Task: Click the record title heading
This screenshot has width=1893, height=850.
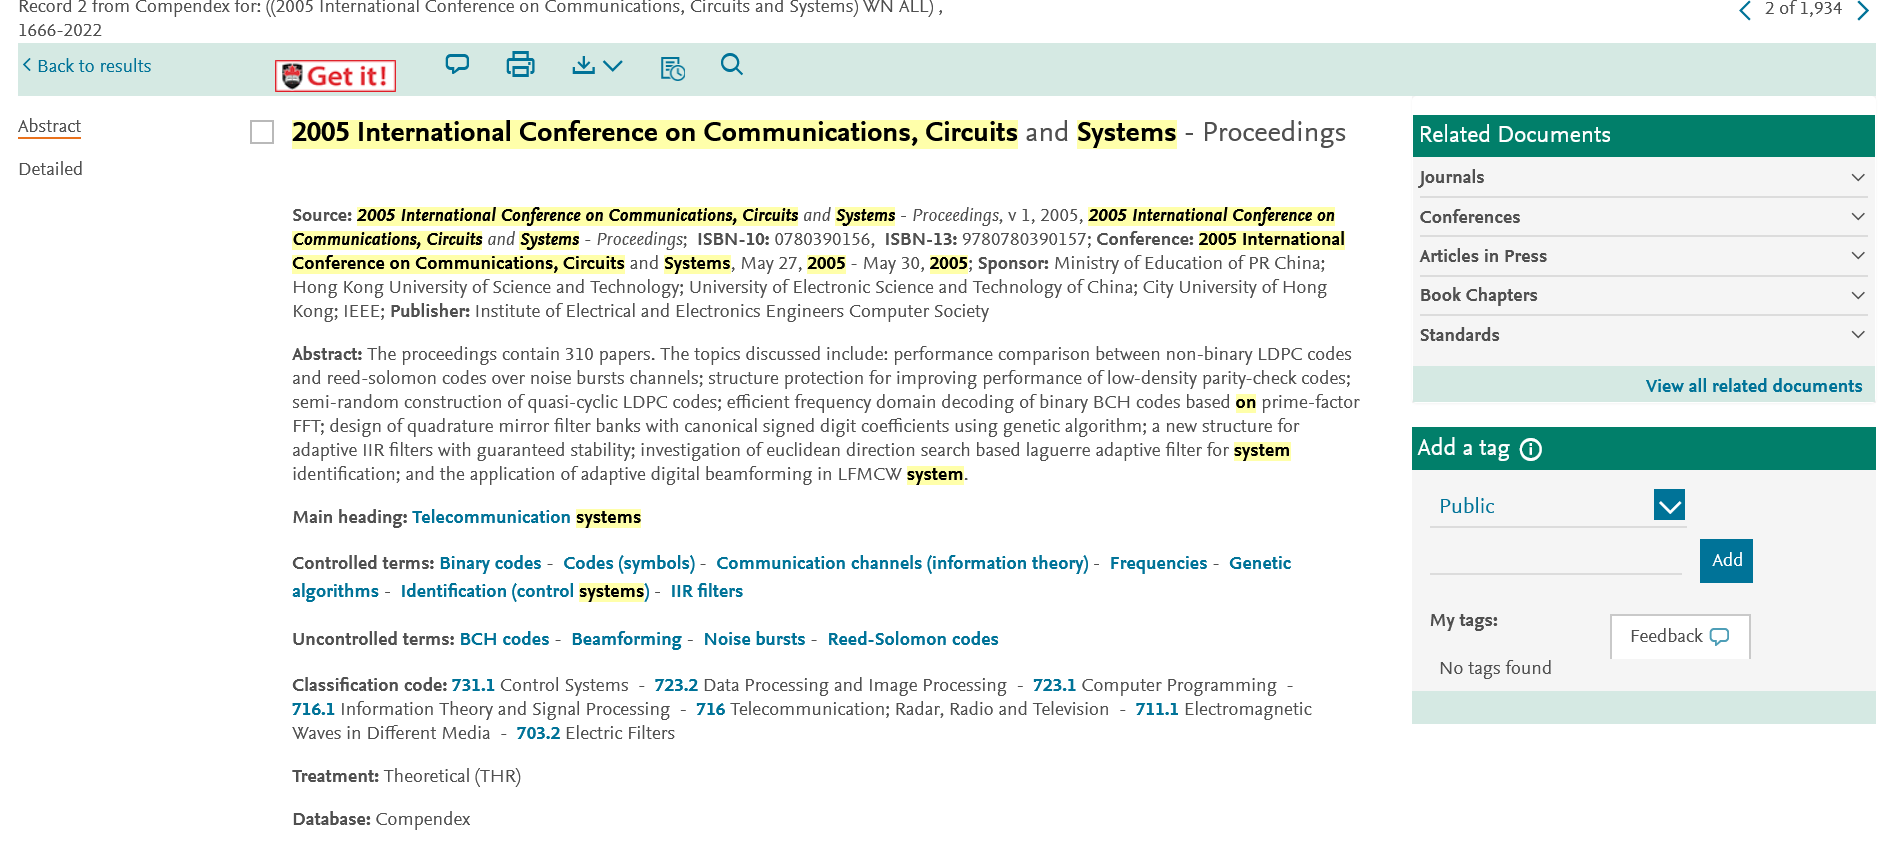Action: (x=818, y=132)
